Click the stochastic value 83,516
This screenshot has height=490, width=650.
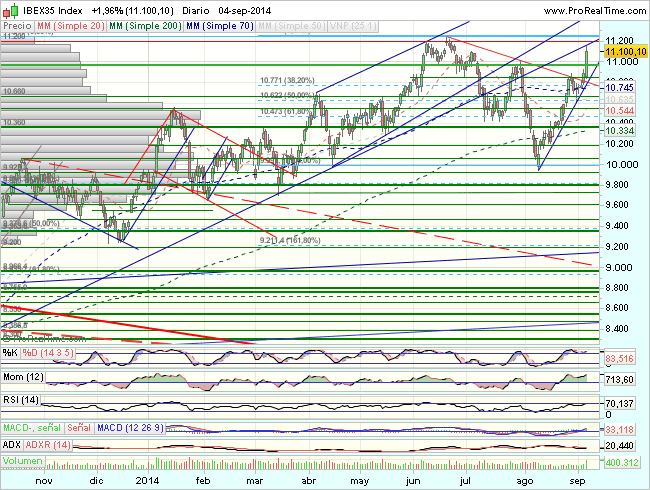click(619, 359)
